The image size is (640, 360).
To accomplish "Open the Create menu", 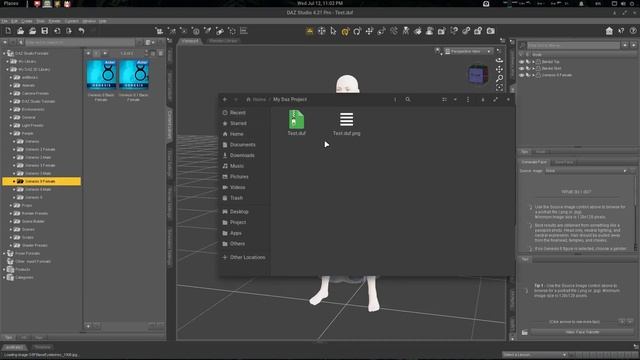I will [27, 21].
